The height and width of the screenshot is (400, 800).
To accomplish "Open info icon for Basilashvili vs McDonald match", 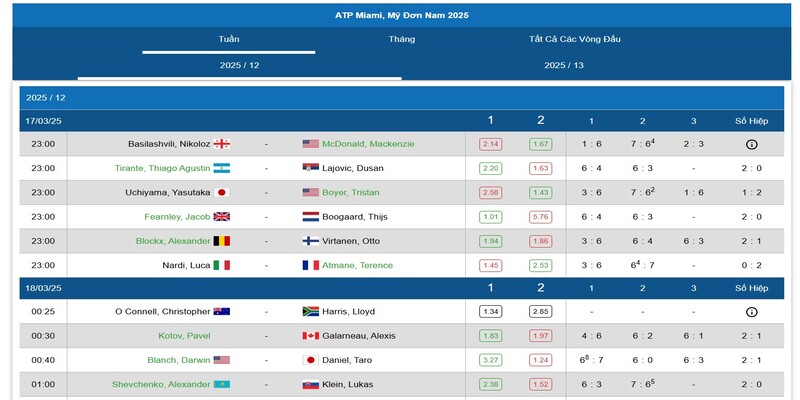I will [751, 144].
